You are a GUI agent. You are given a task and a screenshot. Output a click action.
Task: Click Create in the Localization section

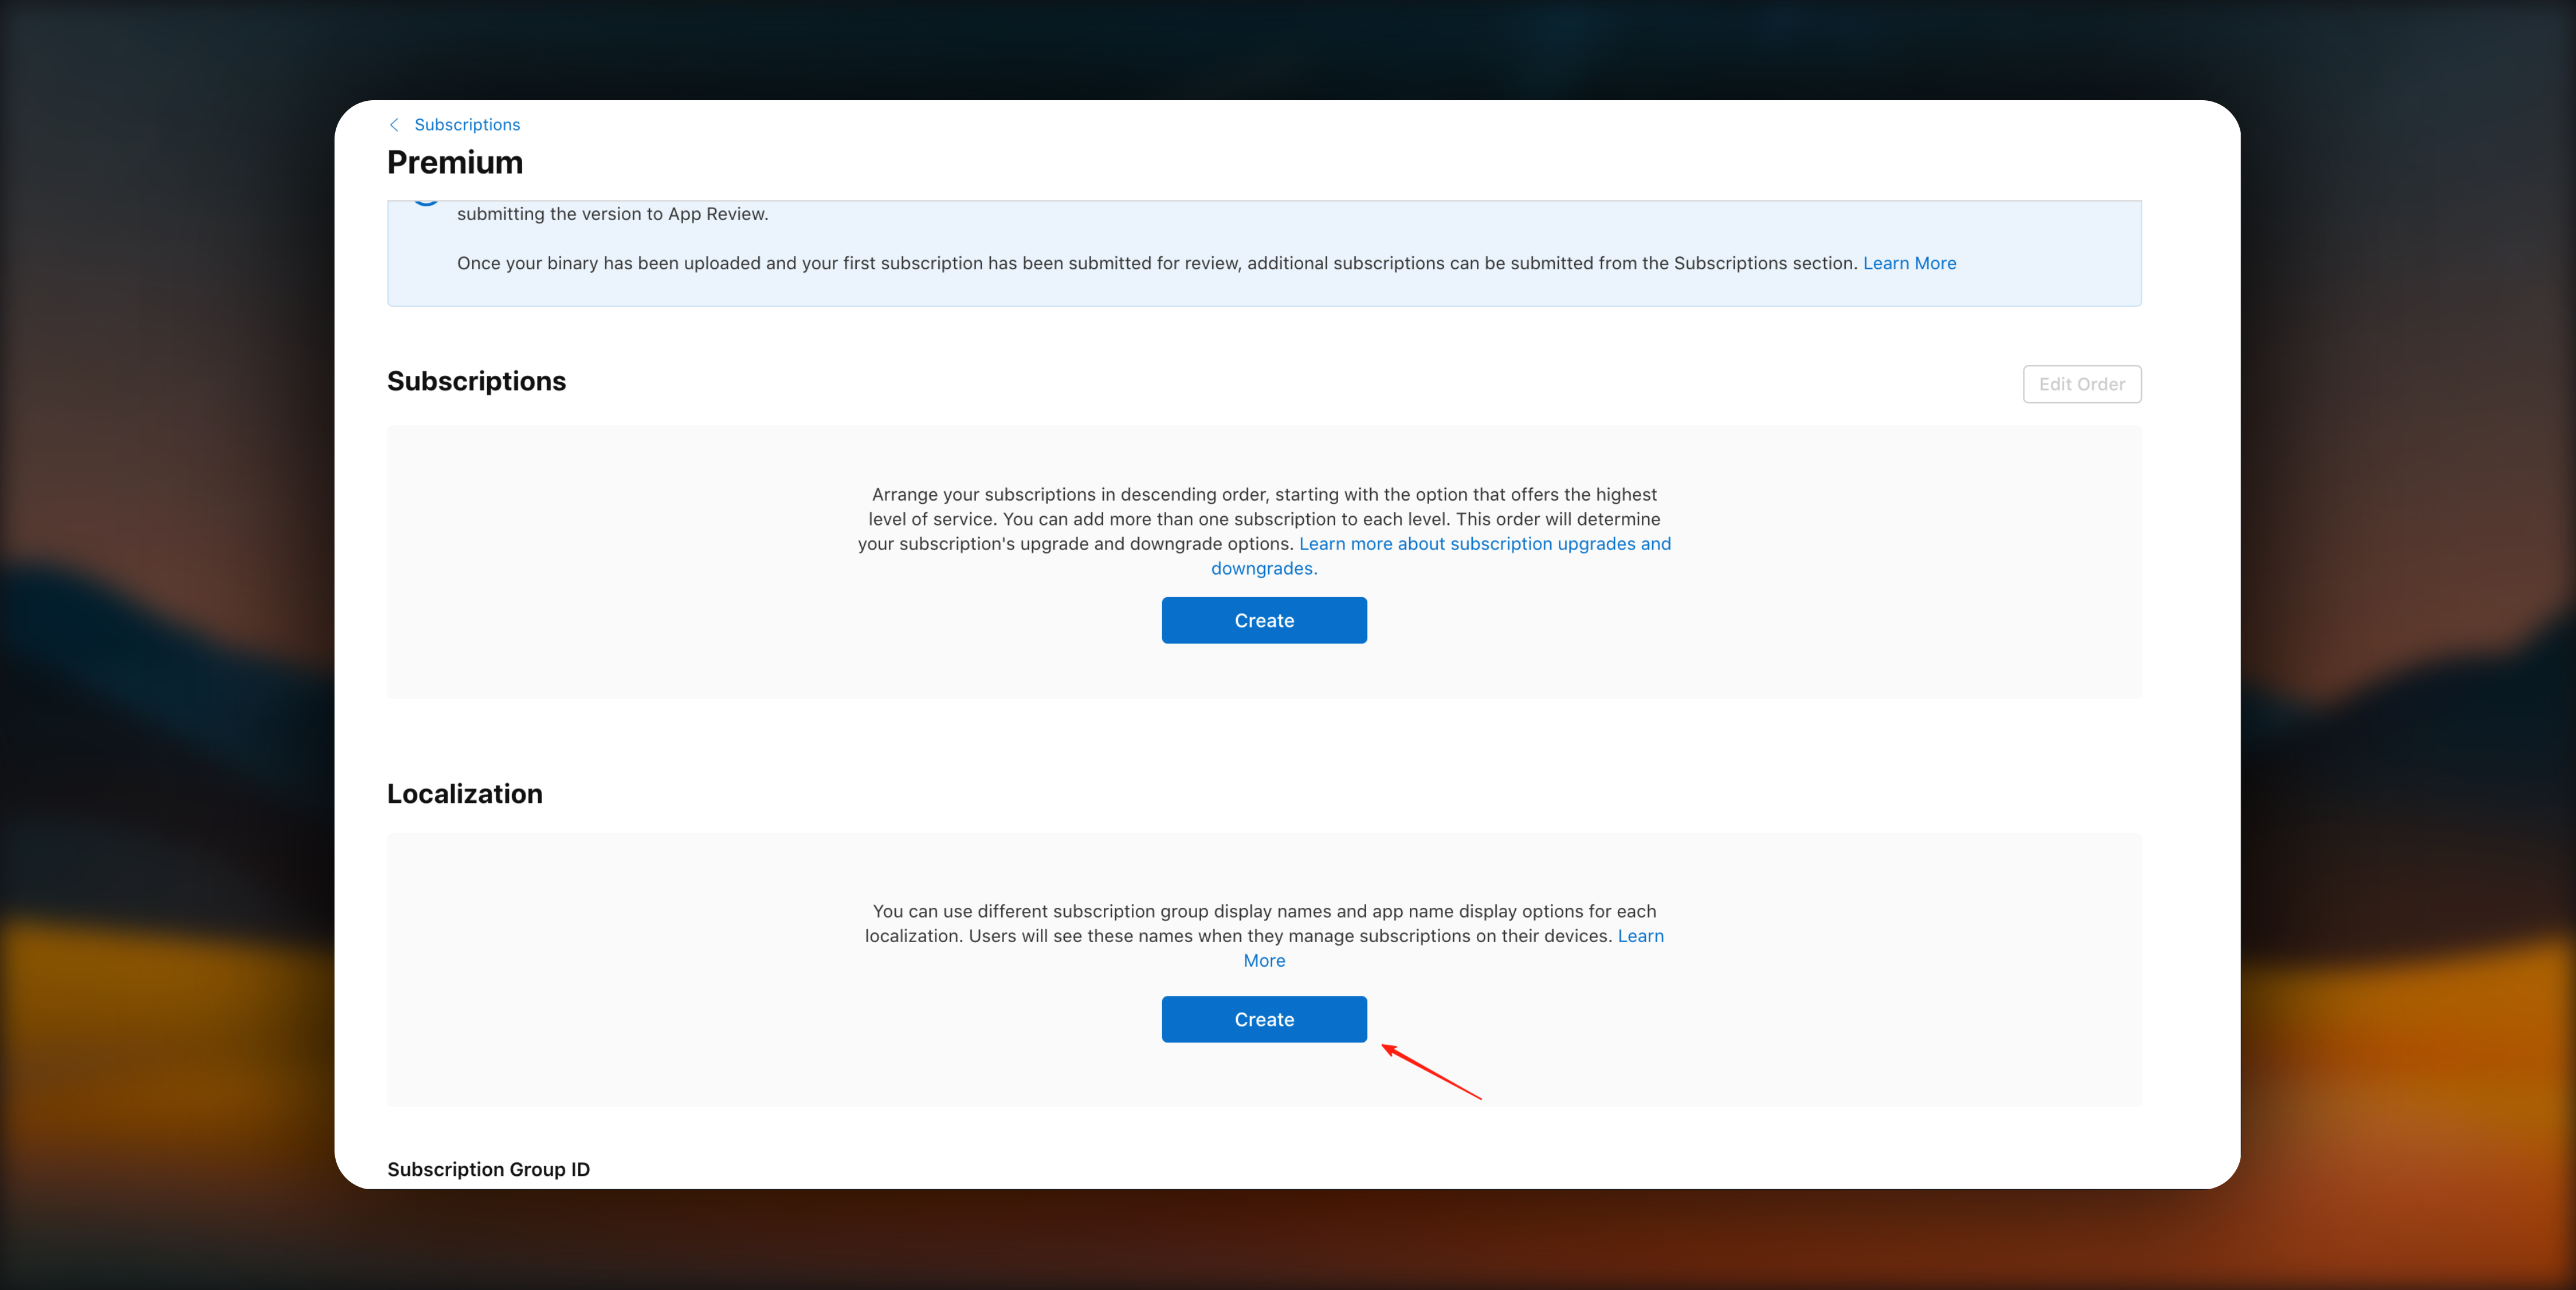(1264, 1019)
